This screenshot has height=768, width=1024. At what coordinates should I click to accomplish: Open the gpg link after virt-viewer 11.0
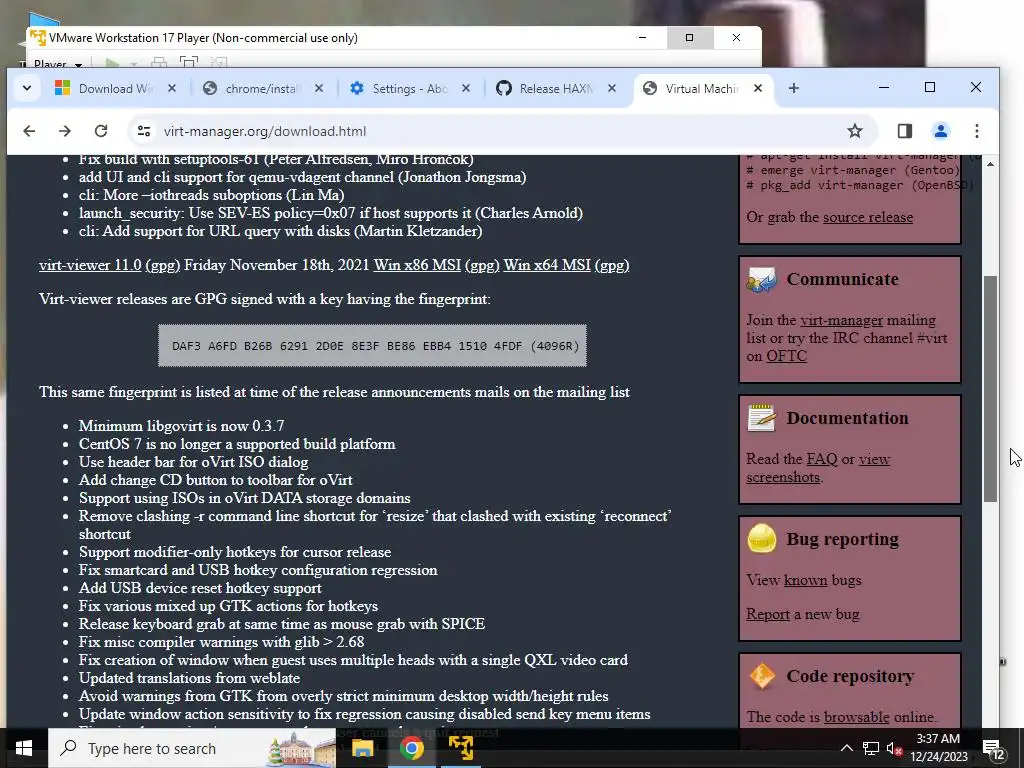point(163,265)
